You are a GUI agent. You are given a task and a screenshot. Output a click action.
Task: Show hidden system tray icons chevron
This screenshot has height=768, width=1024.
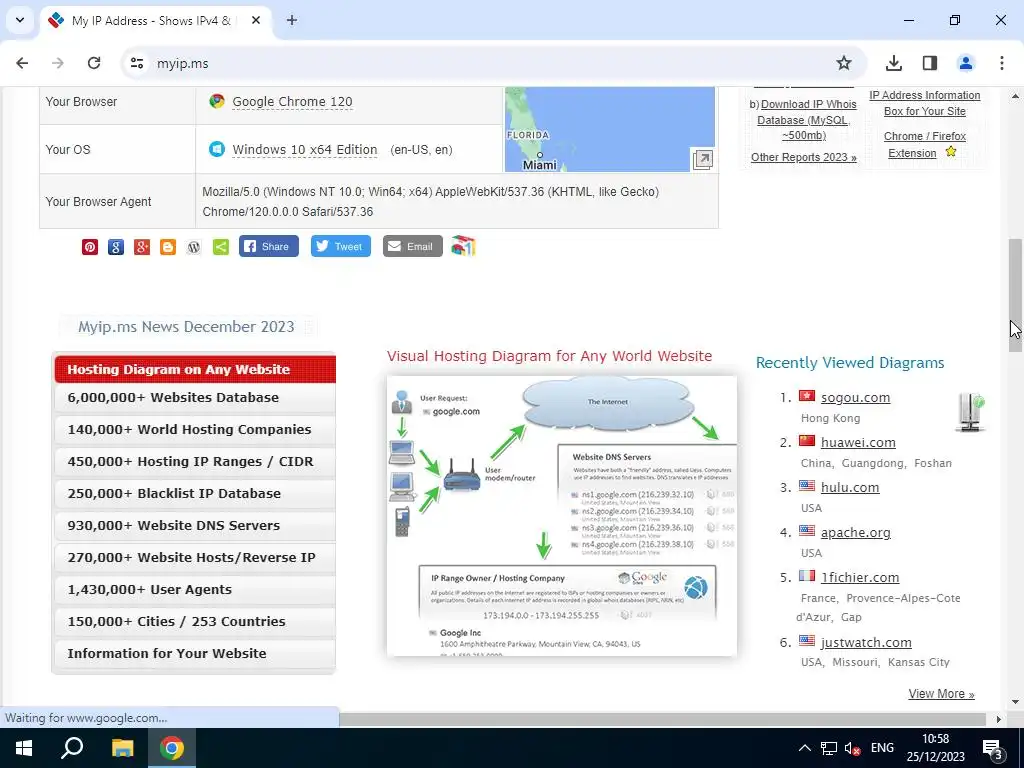click(x=805, y=748)
